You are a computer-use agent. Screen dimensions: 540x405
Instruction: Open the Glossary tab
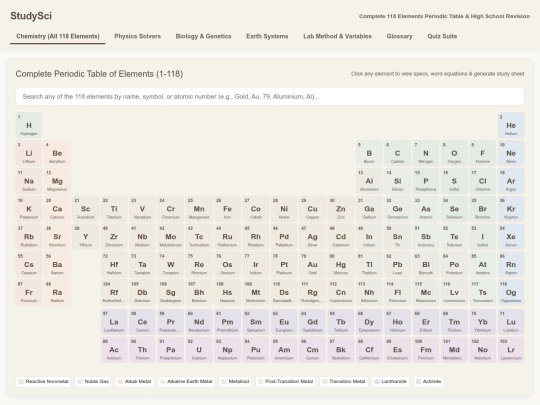(x=399, y=37)
